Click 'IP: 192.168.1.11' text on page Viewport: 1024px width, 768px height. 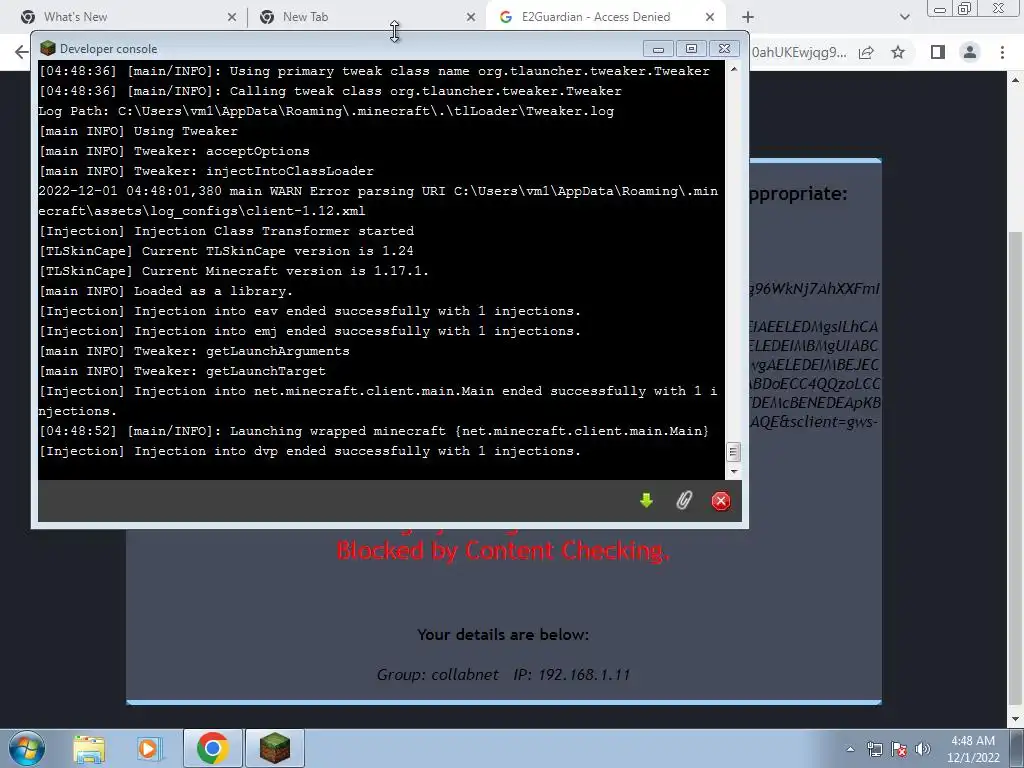click(571, 675)
